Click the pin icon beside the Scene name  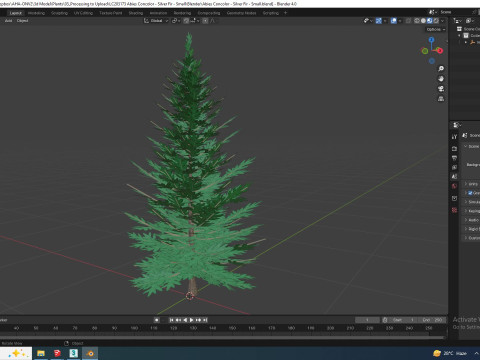pos(475,12)
